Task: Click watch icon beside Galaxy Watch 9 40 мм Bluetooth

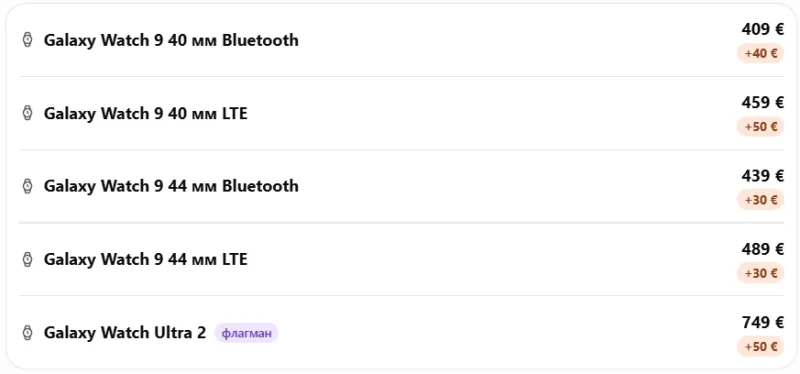Action: (28, 40)
